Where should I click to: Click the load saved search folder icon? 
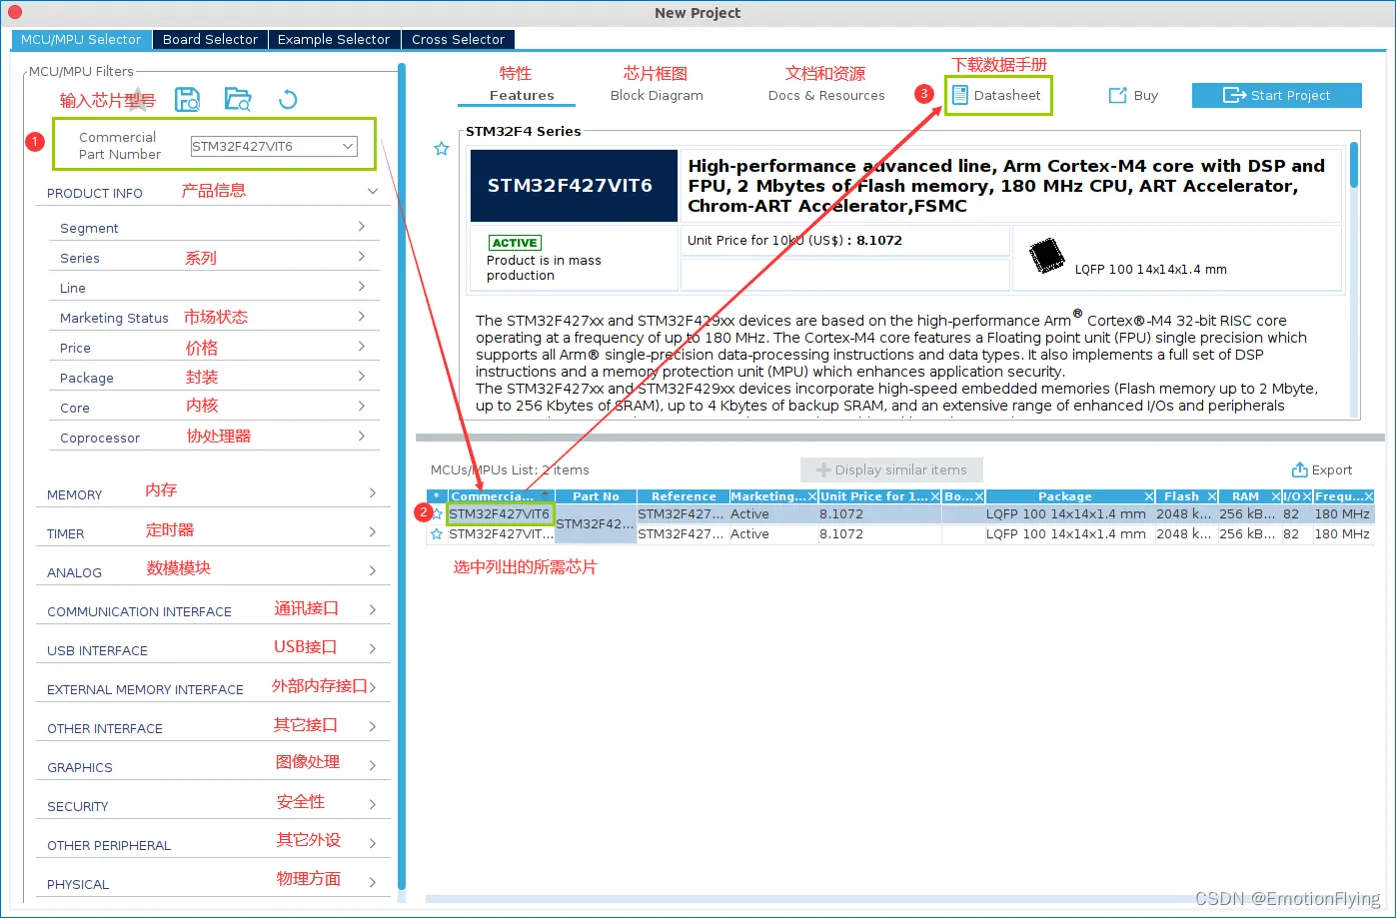(238, 99)
